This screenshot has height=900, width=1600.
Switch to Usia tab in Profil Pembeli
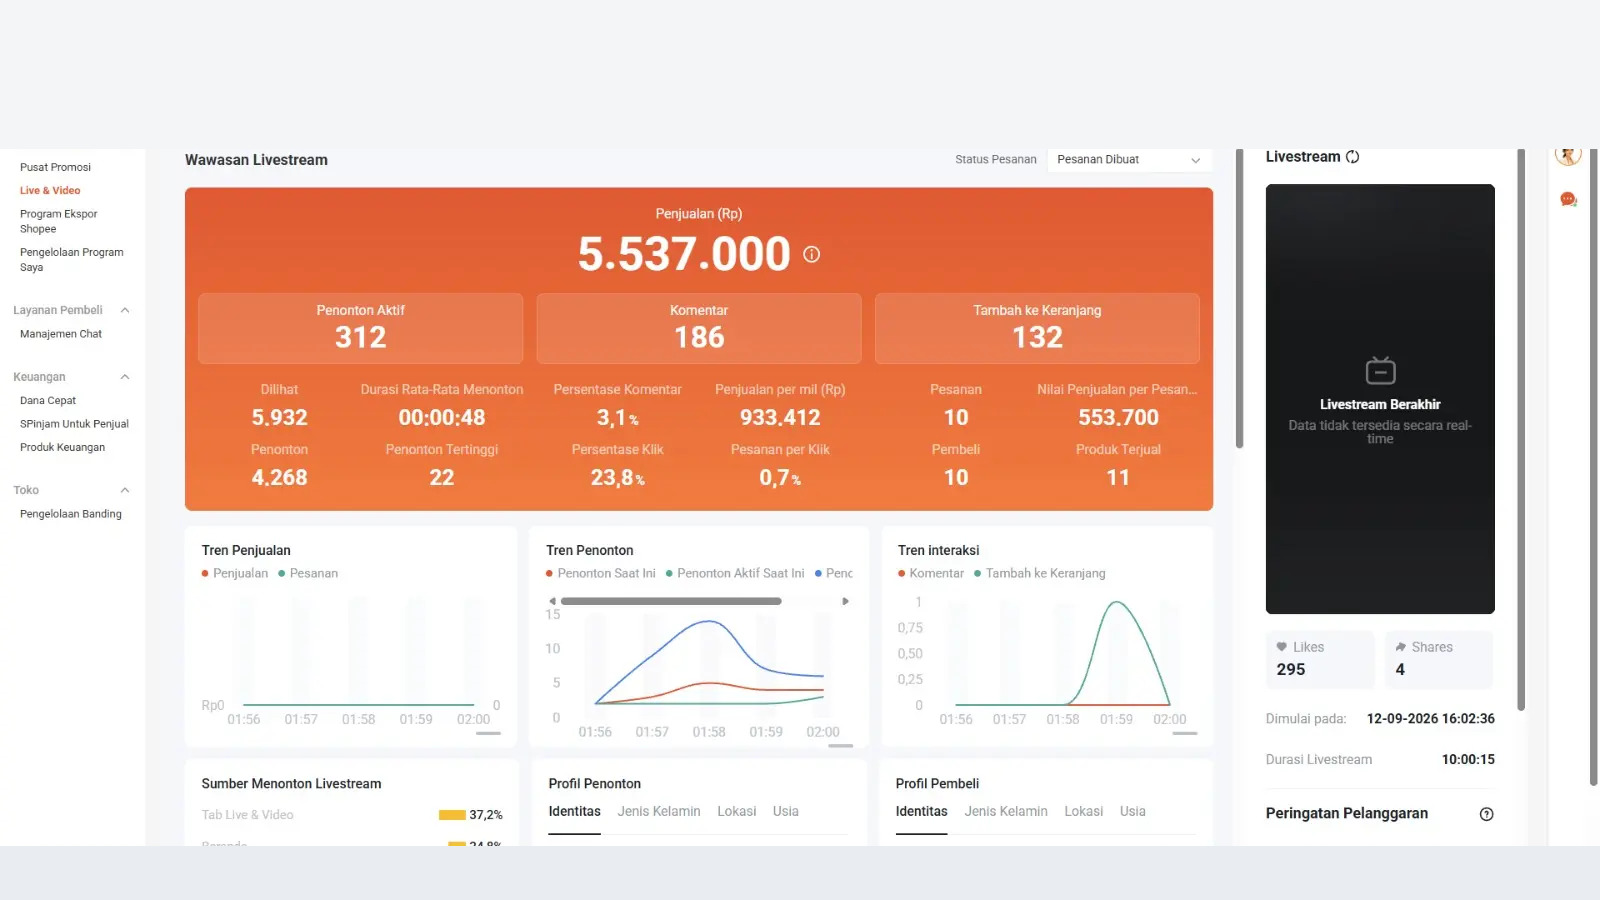[1133, 812]
